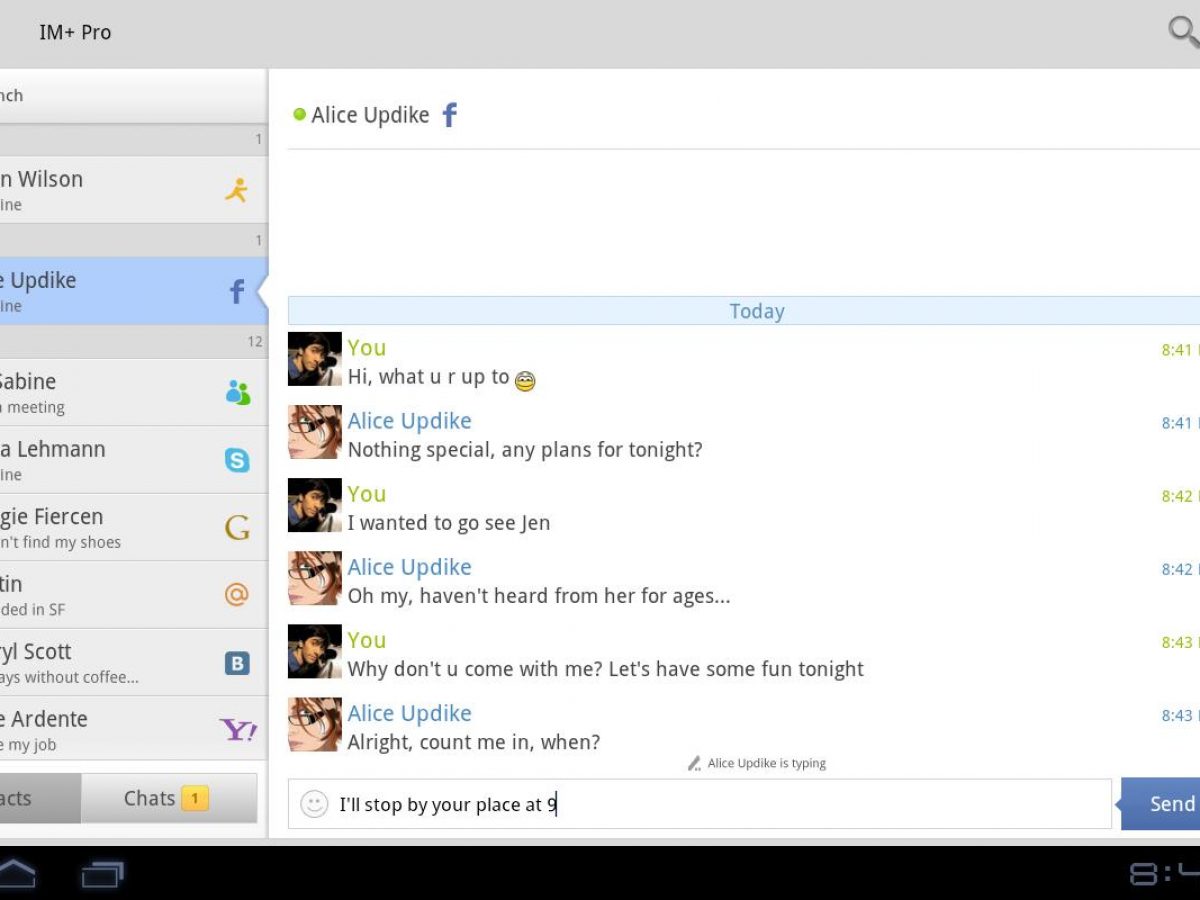Click the VK icon beside Scott
1200x900 pixels.
(x=237, y=663)
